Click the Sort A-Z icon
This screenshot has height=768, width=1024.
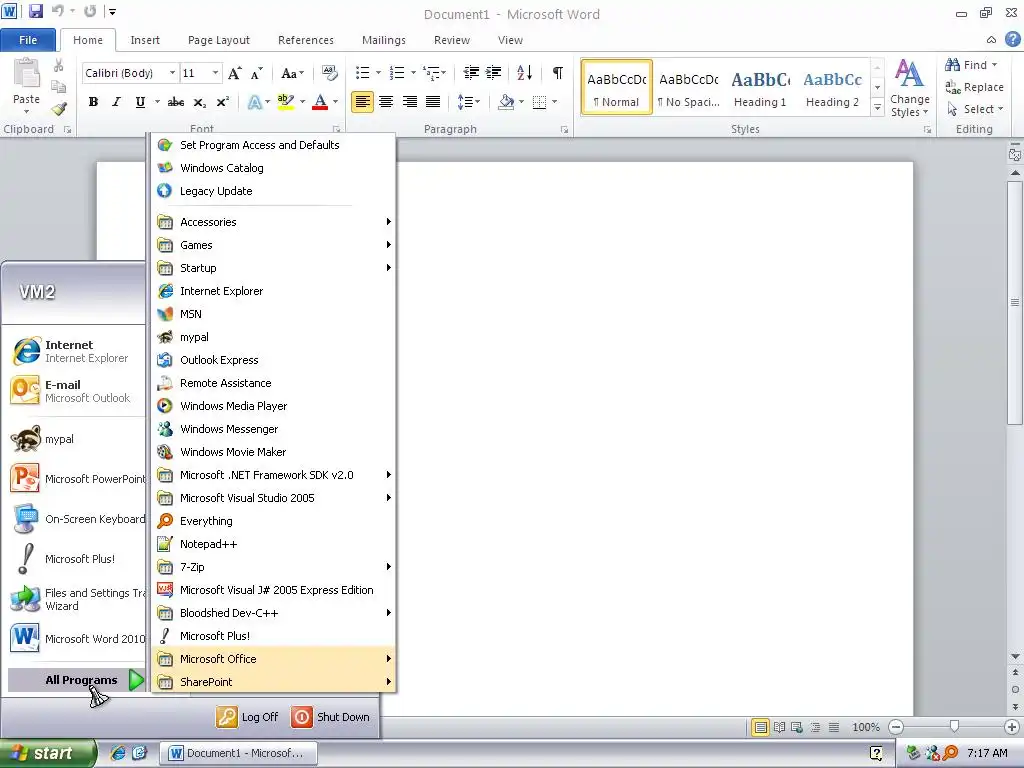(524, 72)
